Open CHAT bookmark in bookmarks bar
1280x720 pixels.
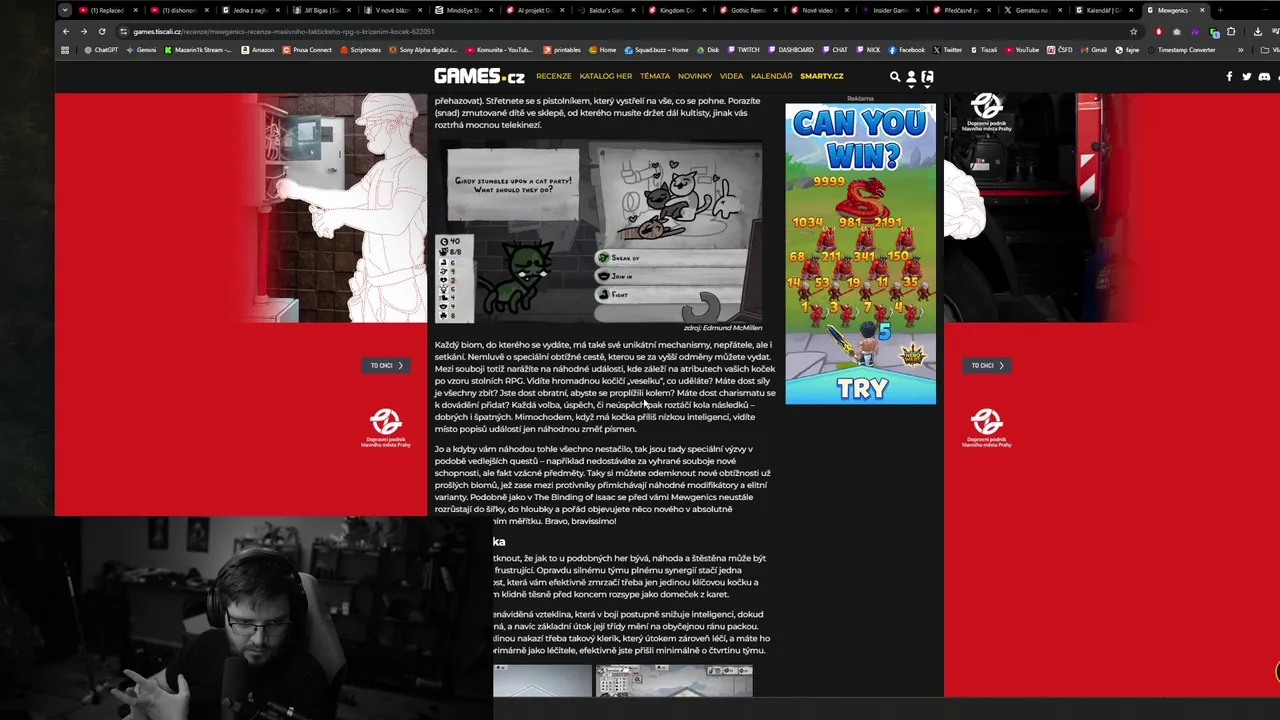[x=835, y=49]
